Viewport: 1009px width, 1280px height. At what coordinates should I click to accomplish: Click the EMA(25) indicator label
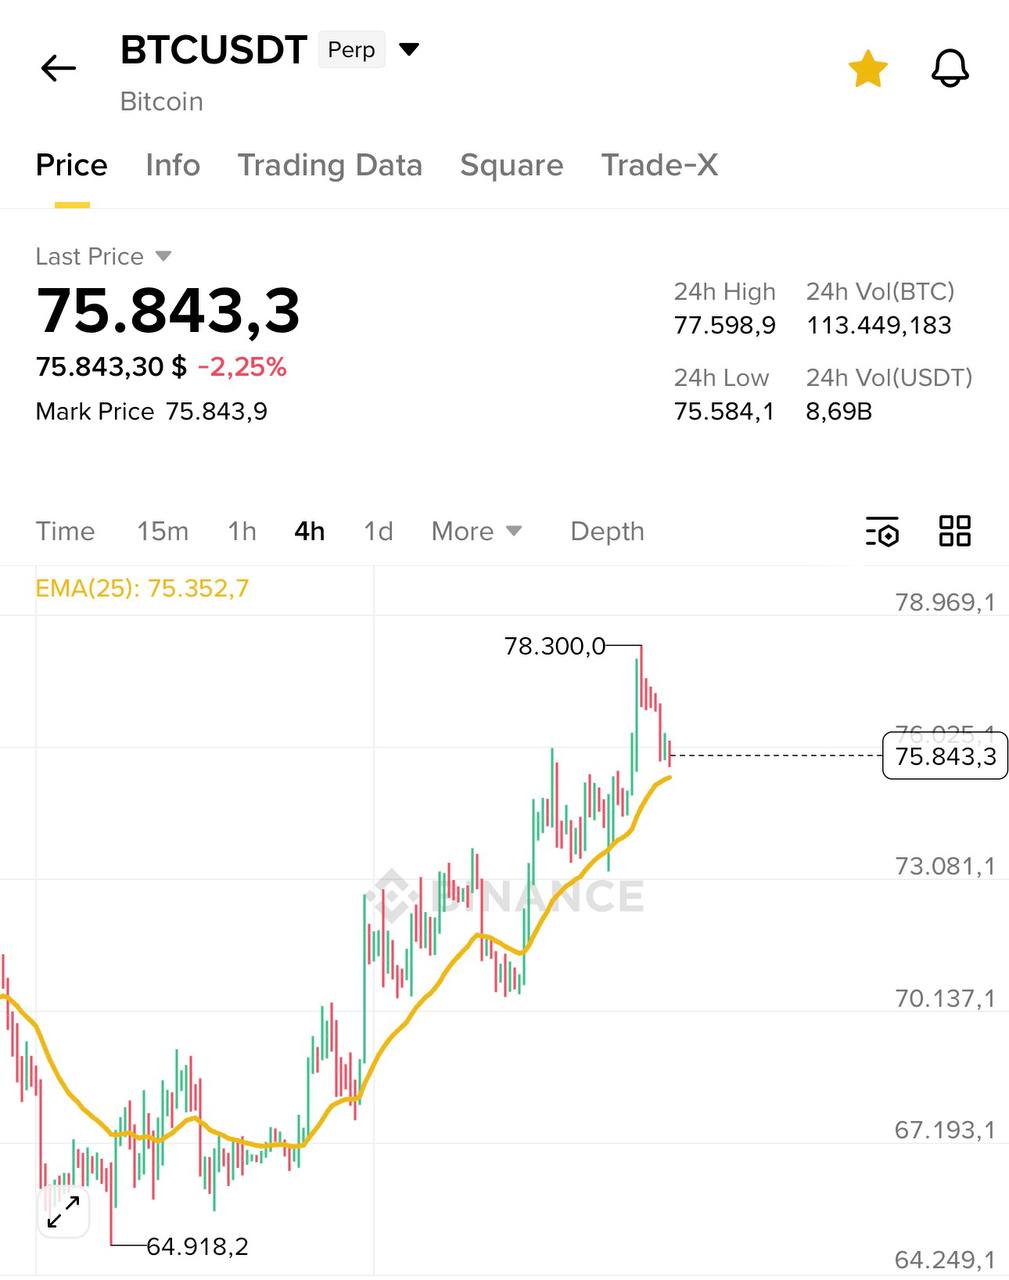pyautogui.click(x=142, y=588)
